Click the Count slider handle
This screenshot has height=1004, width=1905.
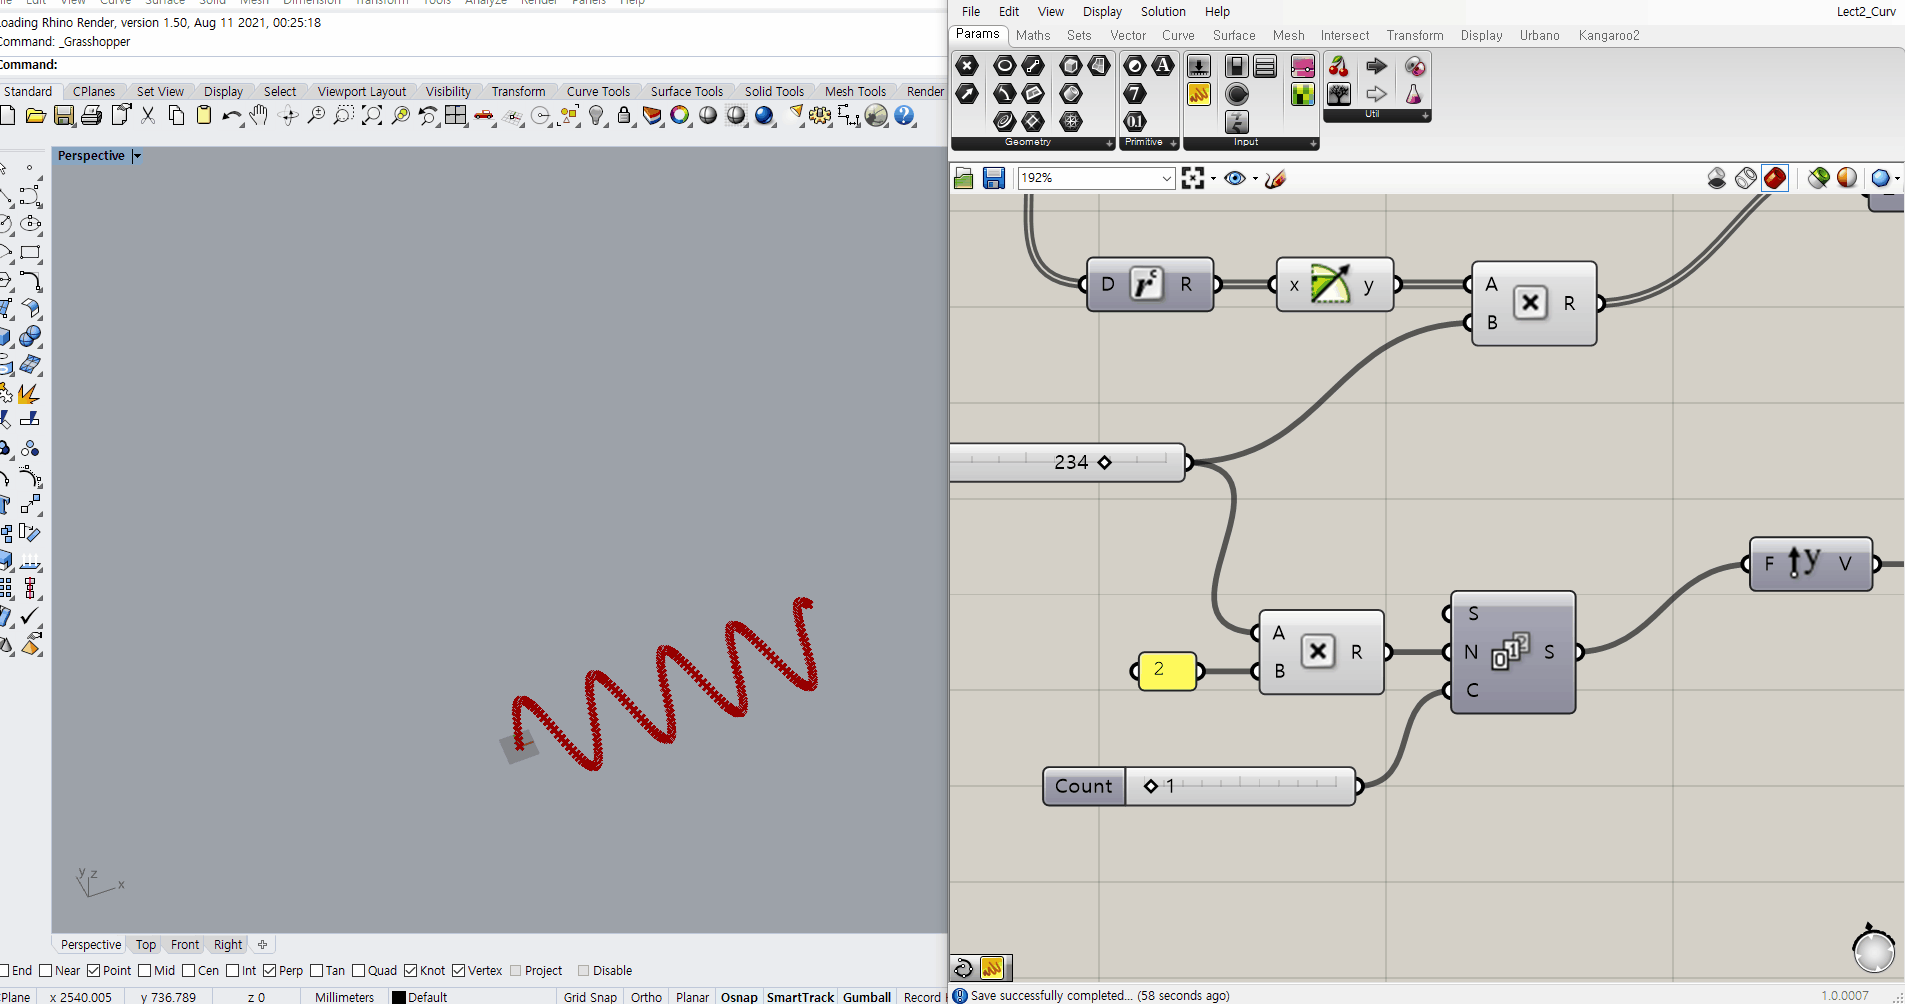1151,786
